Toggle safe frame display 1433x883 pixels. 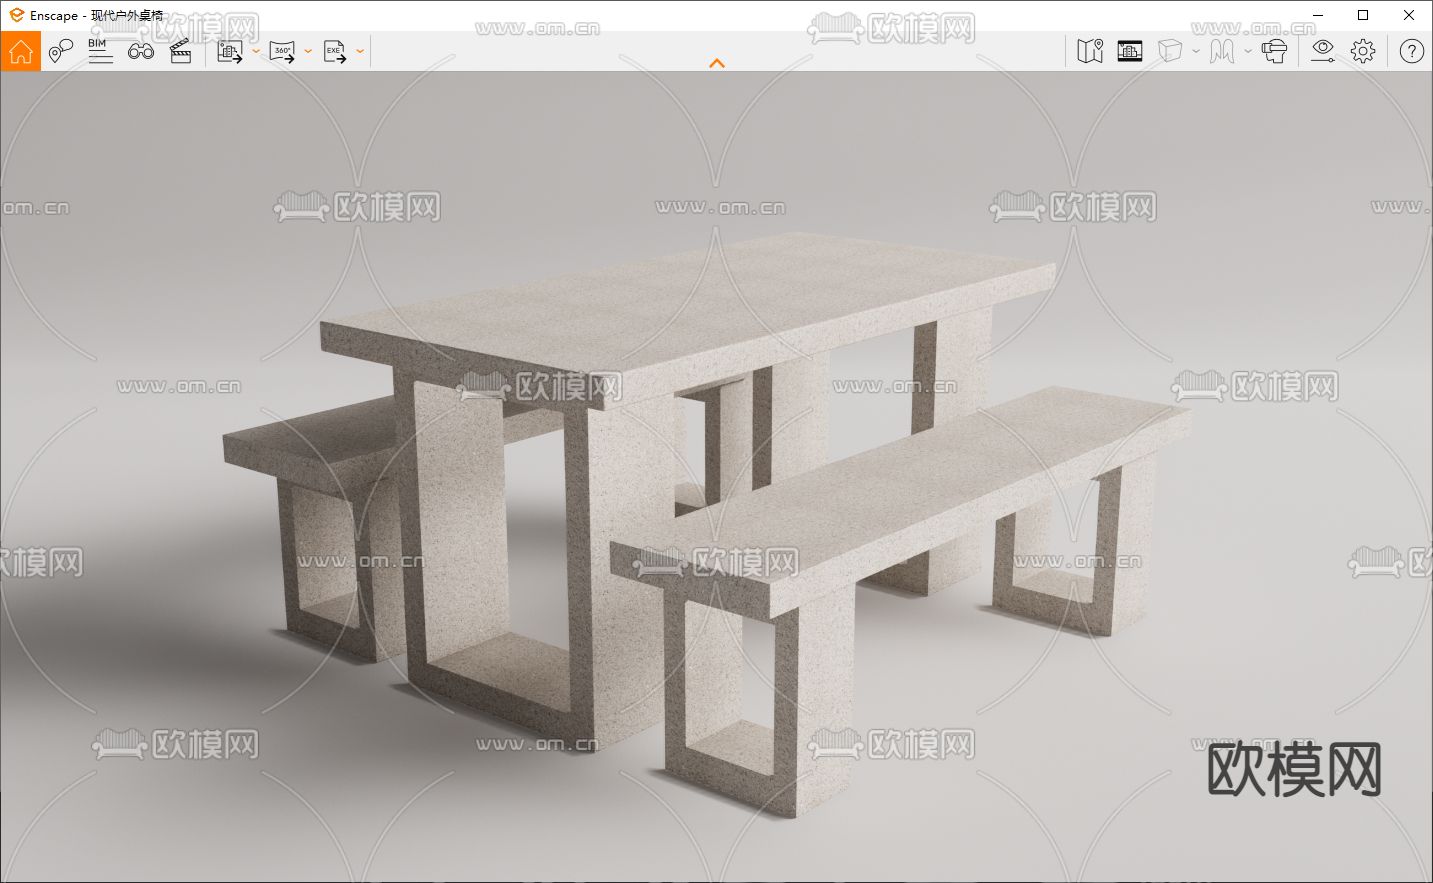click(1130, 51)
